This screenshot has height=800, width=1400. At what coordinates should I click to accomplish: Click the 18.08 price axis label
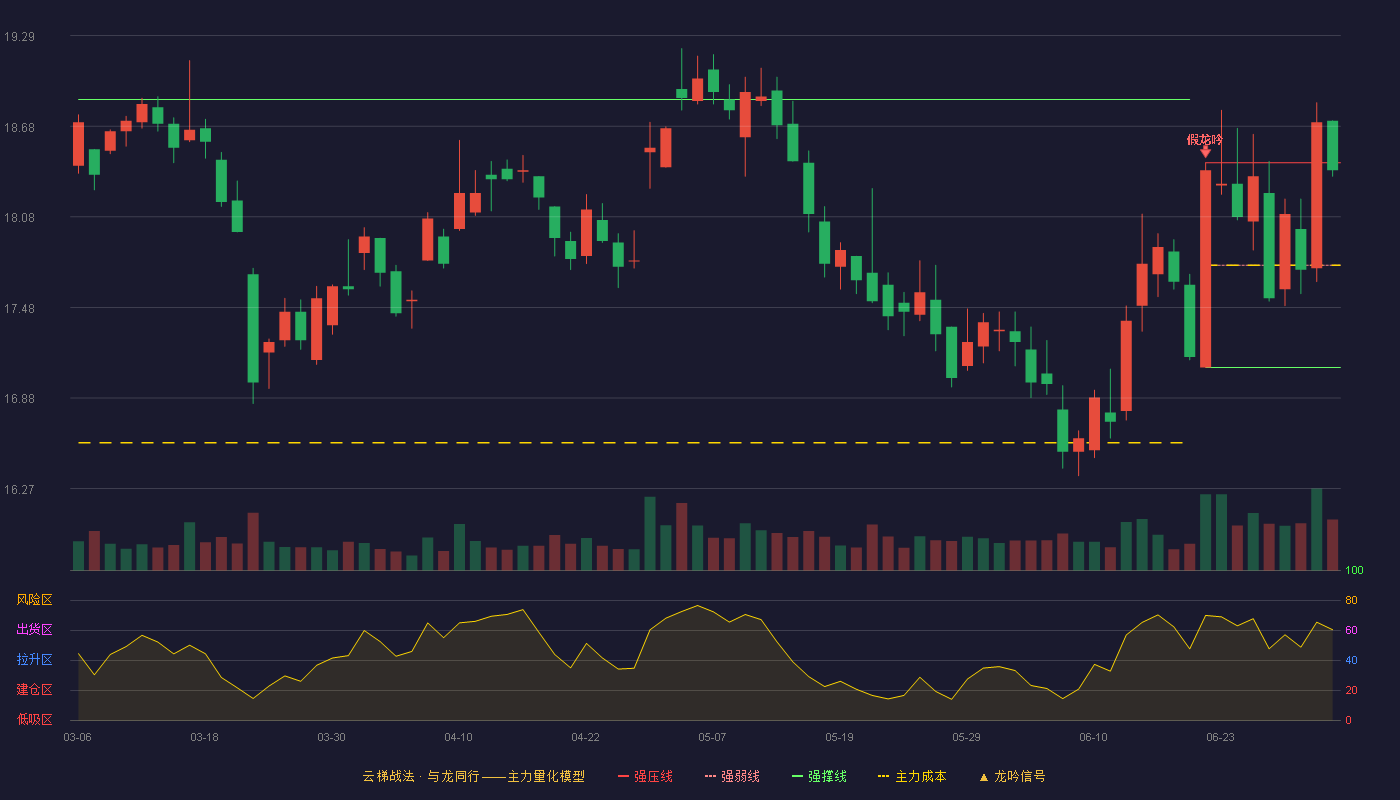point(19,218)
